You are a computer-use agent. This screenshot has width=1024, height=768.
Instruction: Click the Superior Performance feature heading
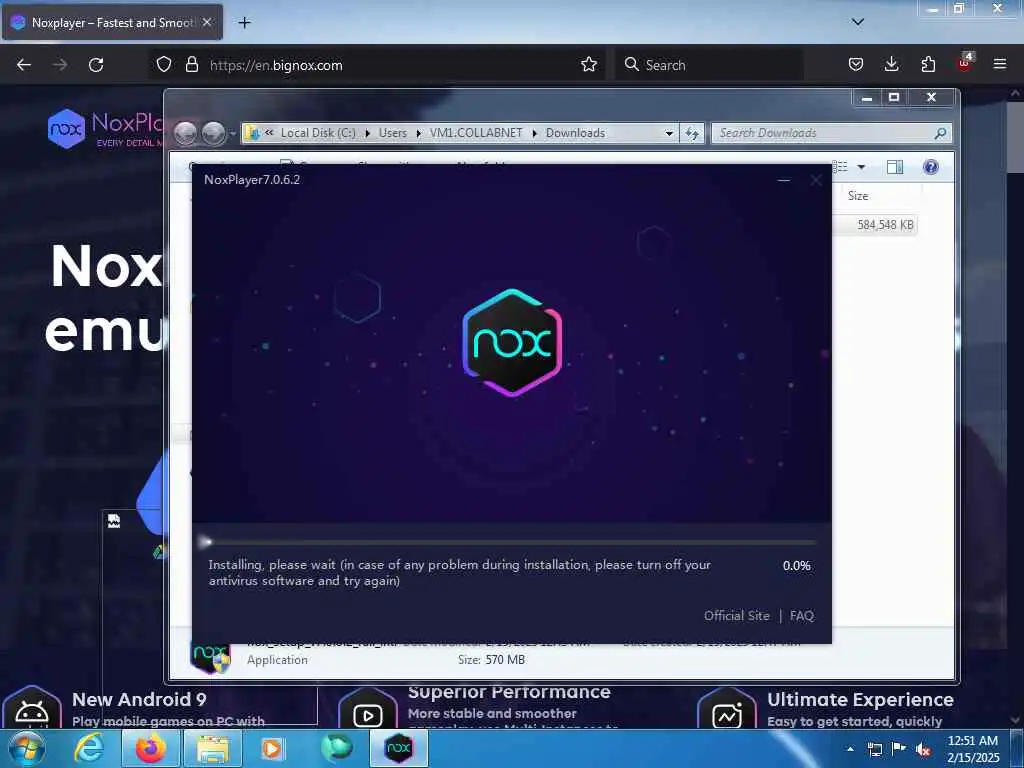click(x=509, y=692)
